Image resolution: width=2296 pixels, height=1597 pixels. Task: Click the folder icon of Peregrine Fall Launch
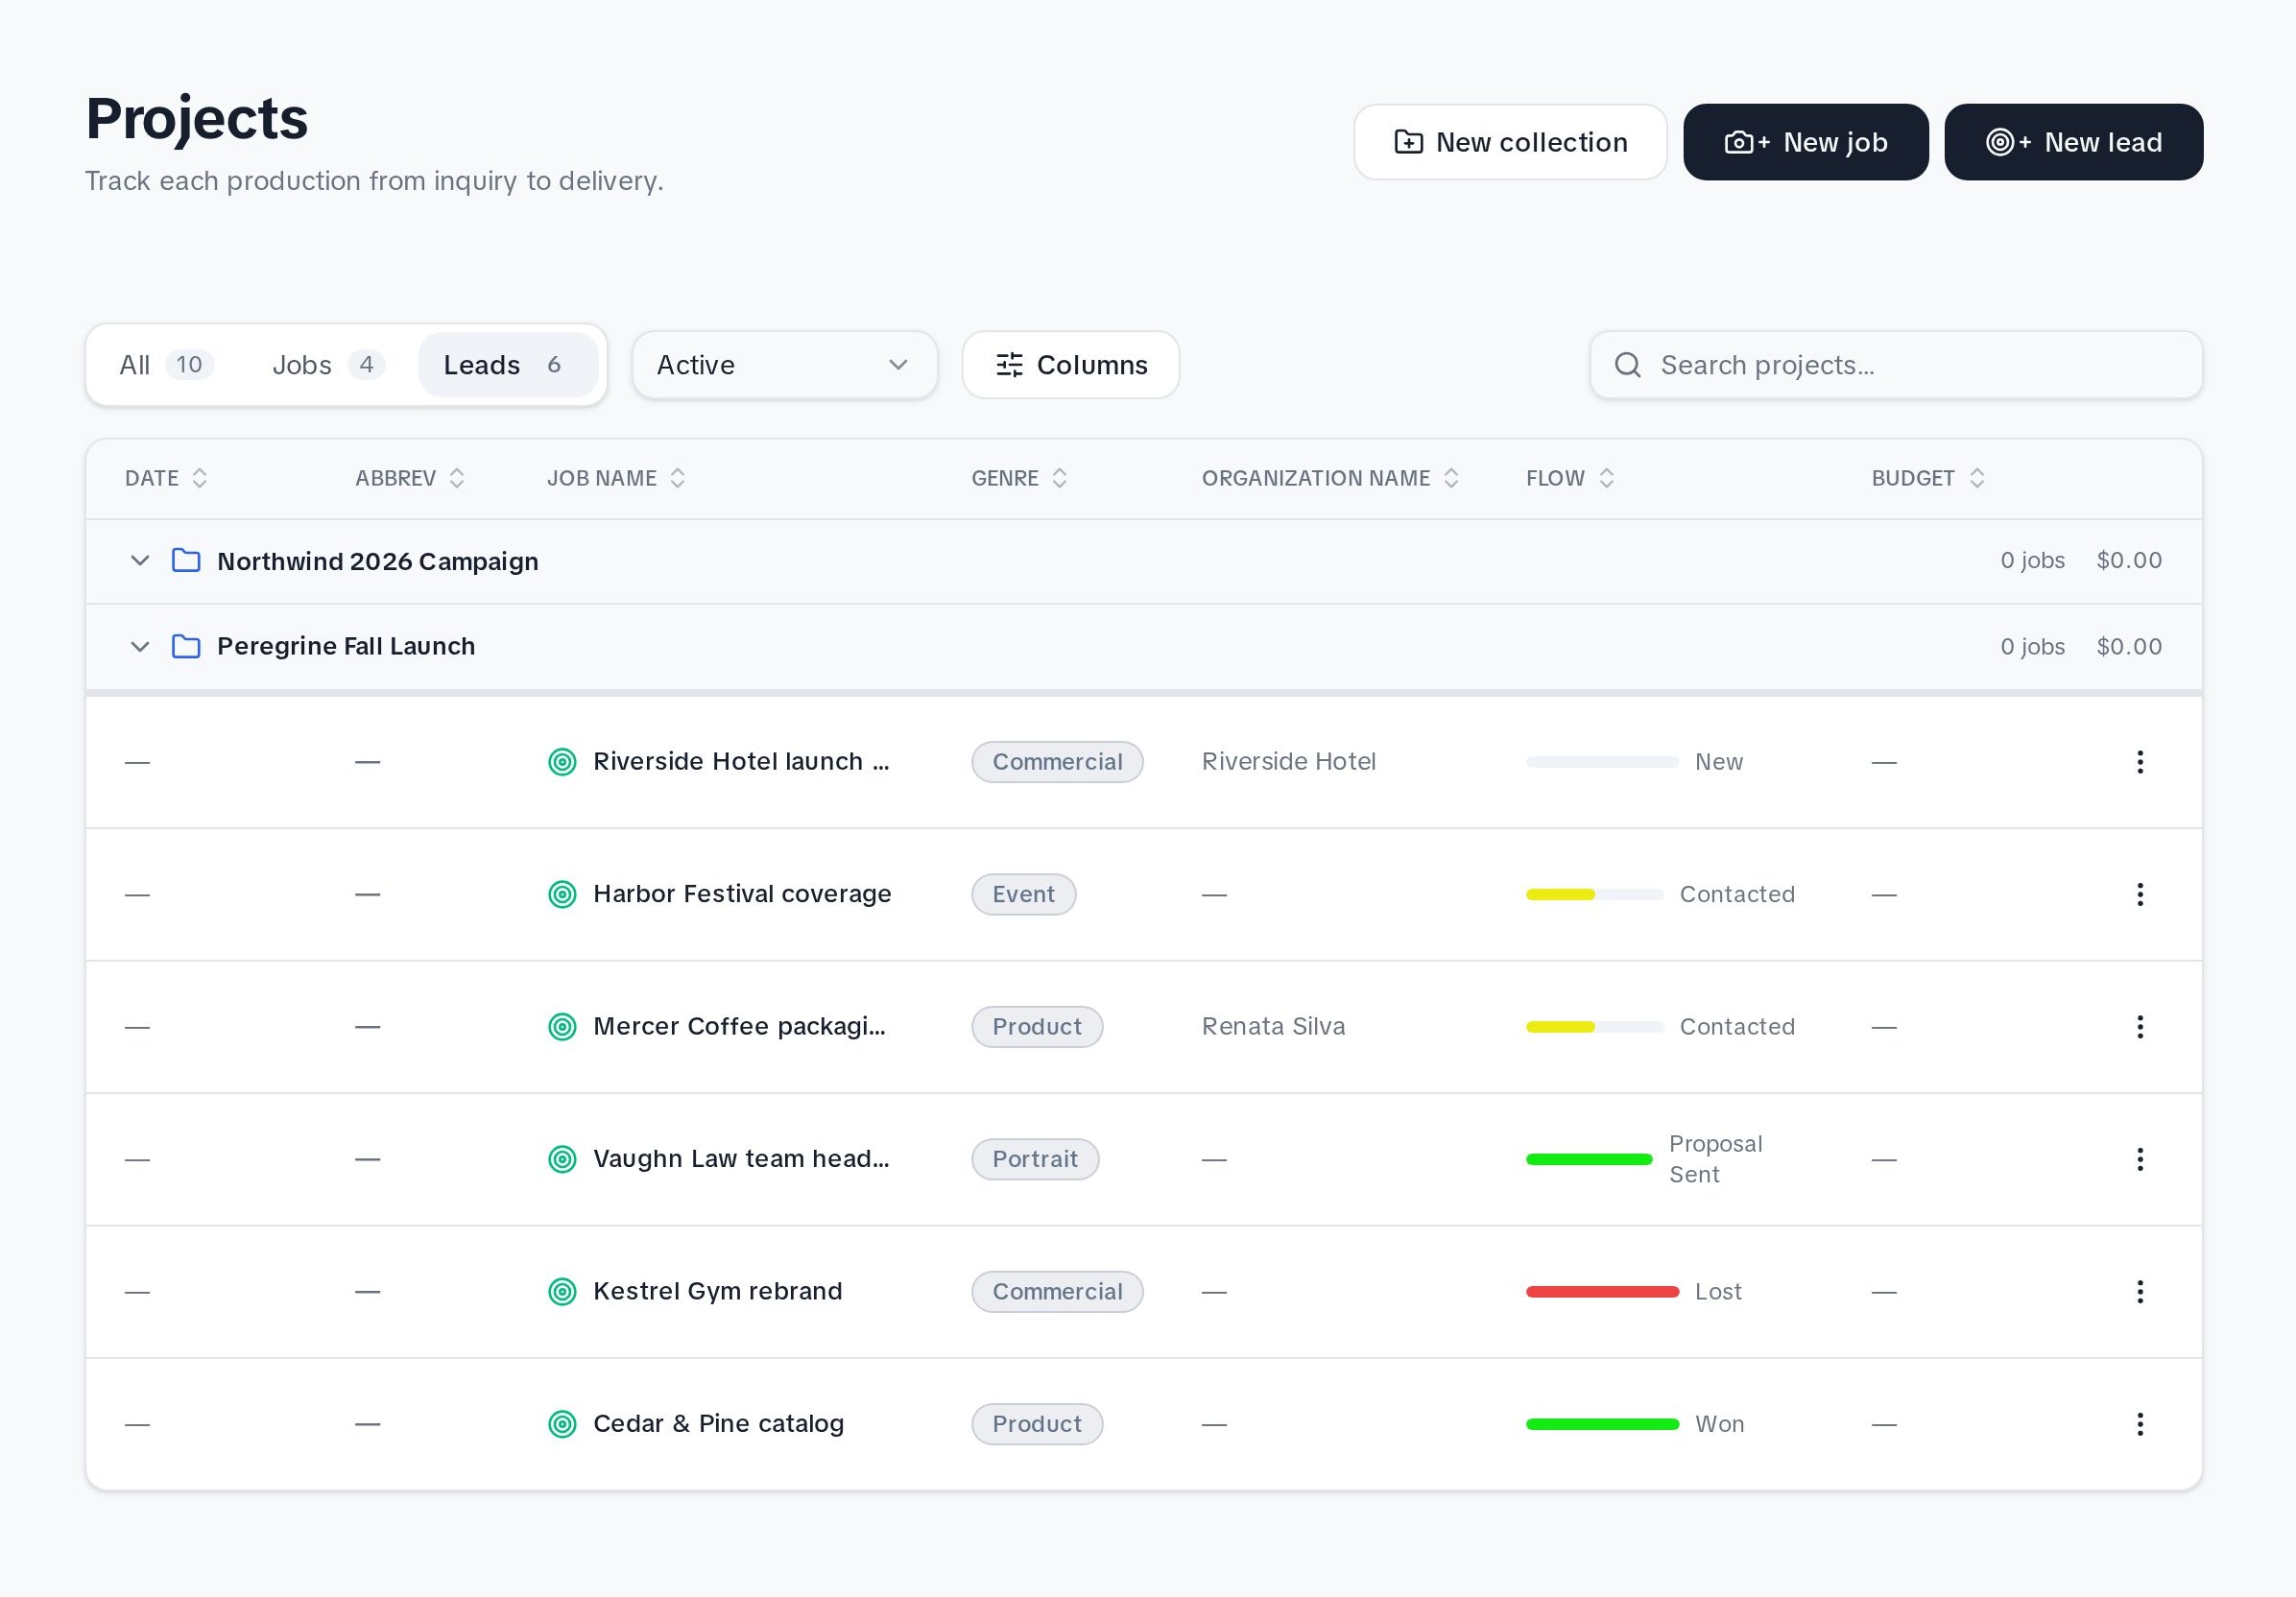click(186, 646)
